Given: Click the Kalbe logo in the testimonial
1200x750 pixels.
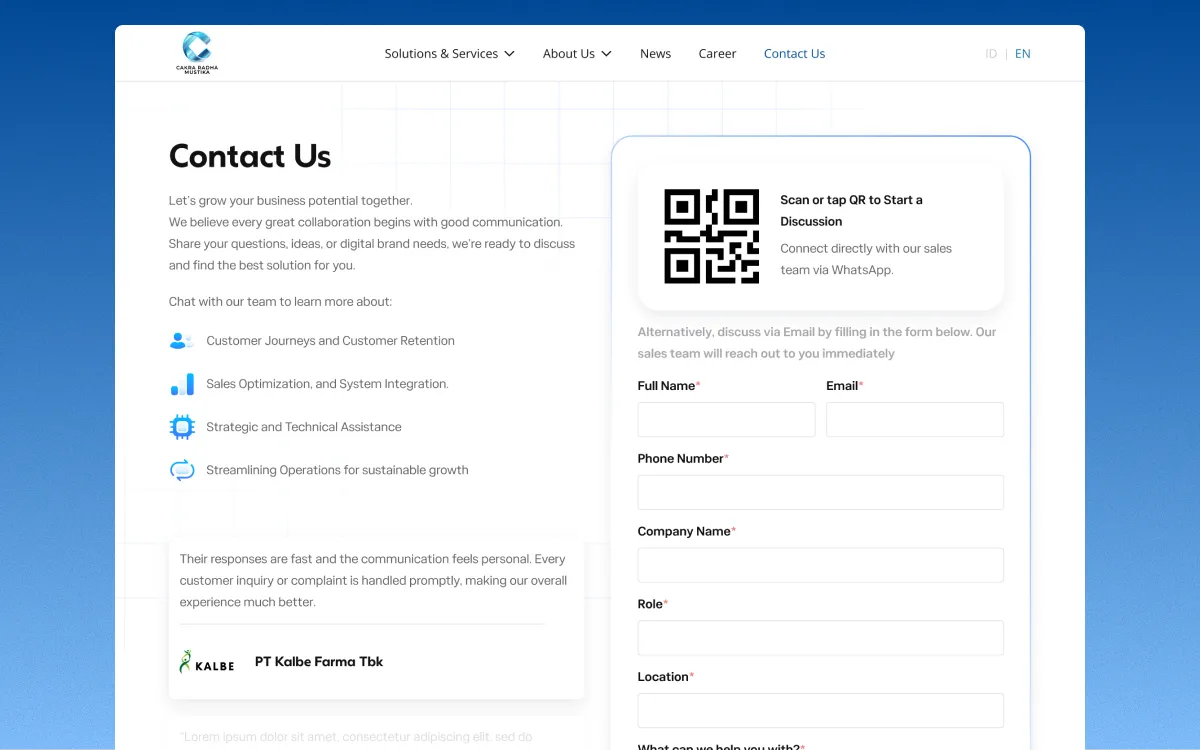Looking at the screenshot, I should [207, 662].
